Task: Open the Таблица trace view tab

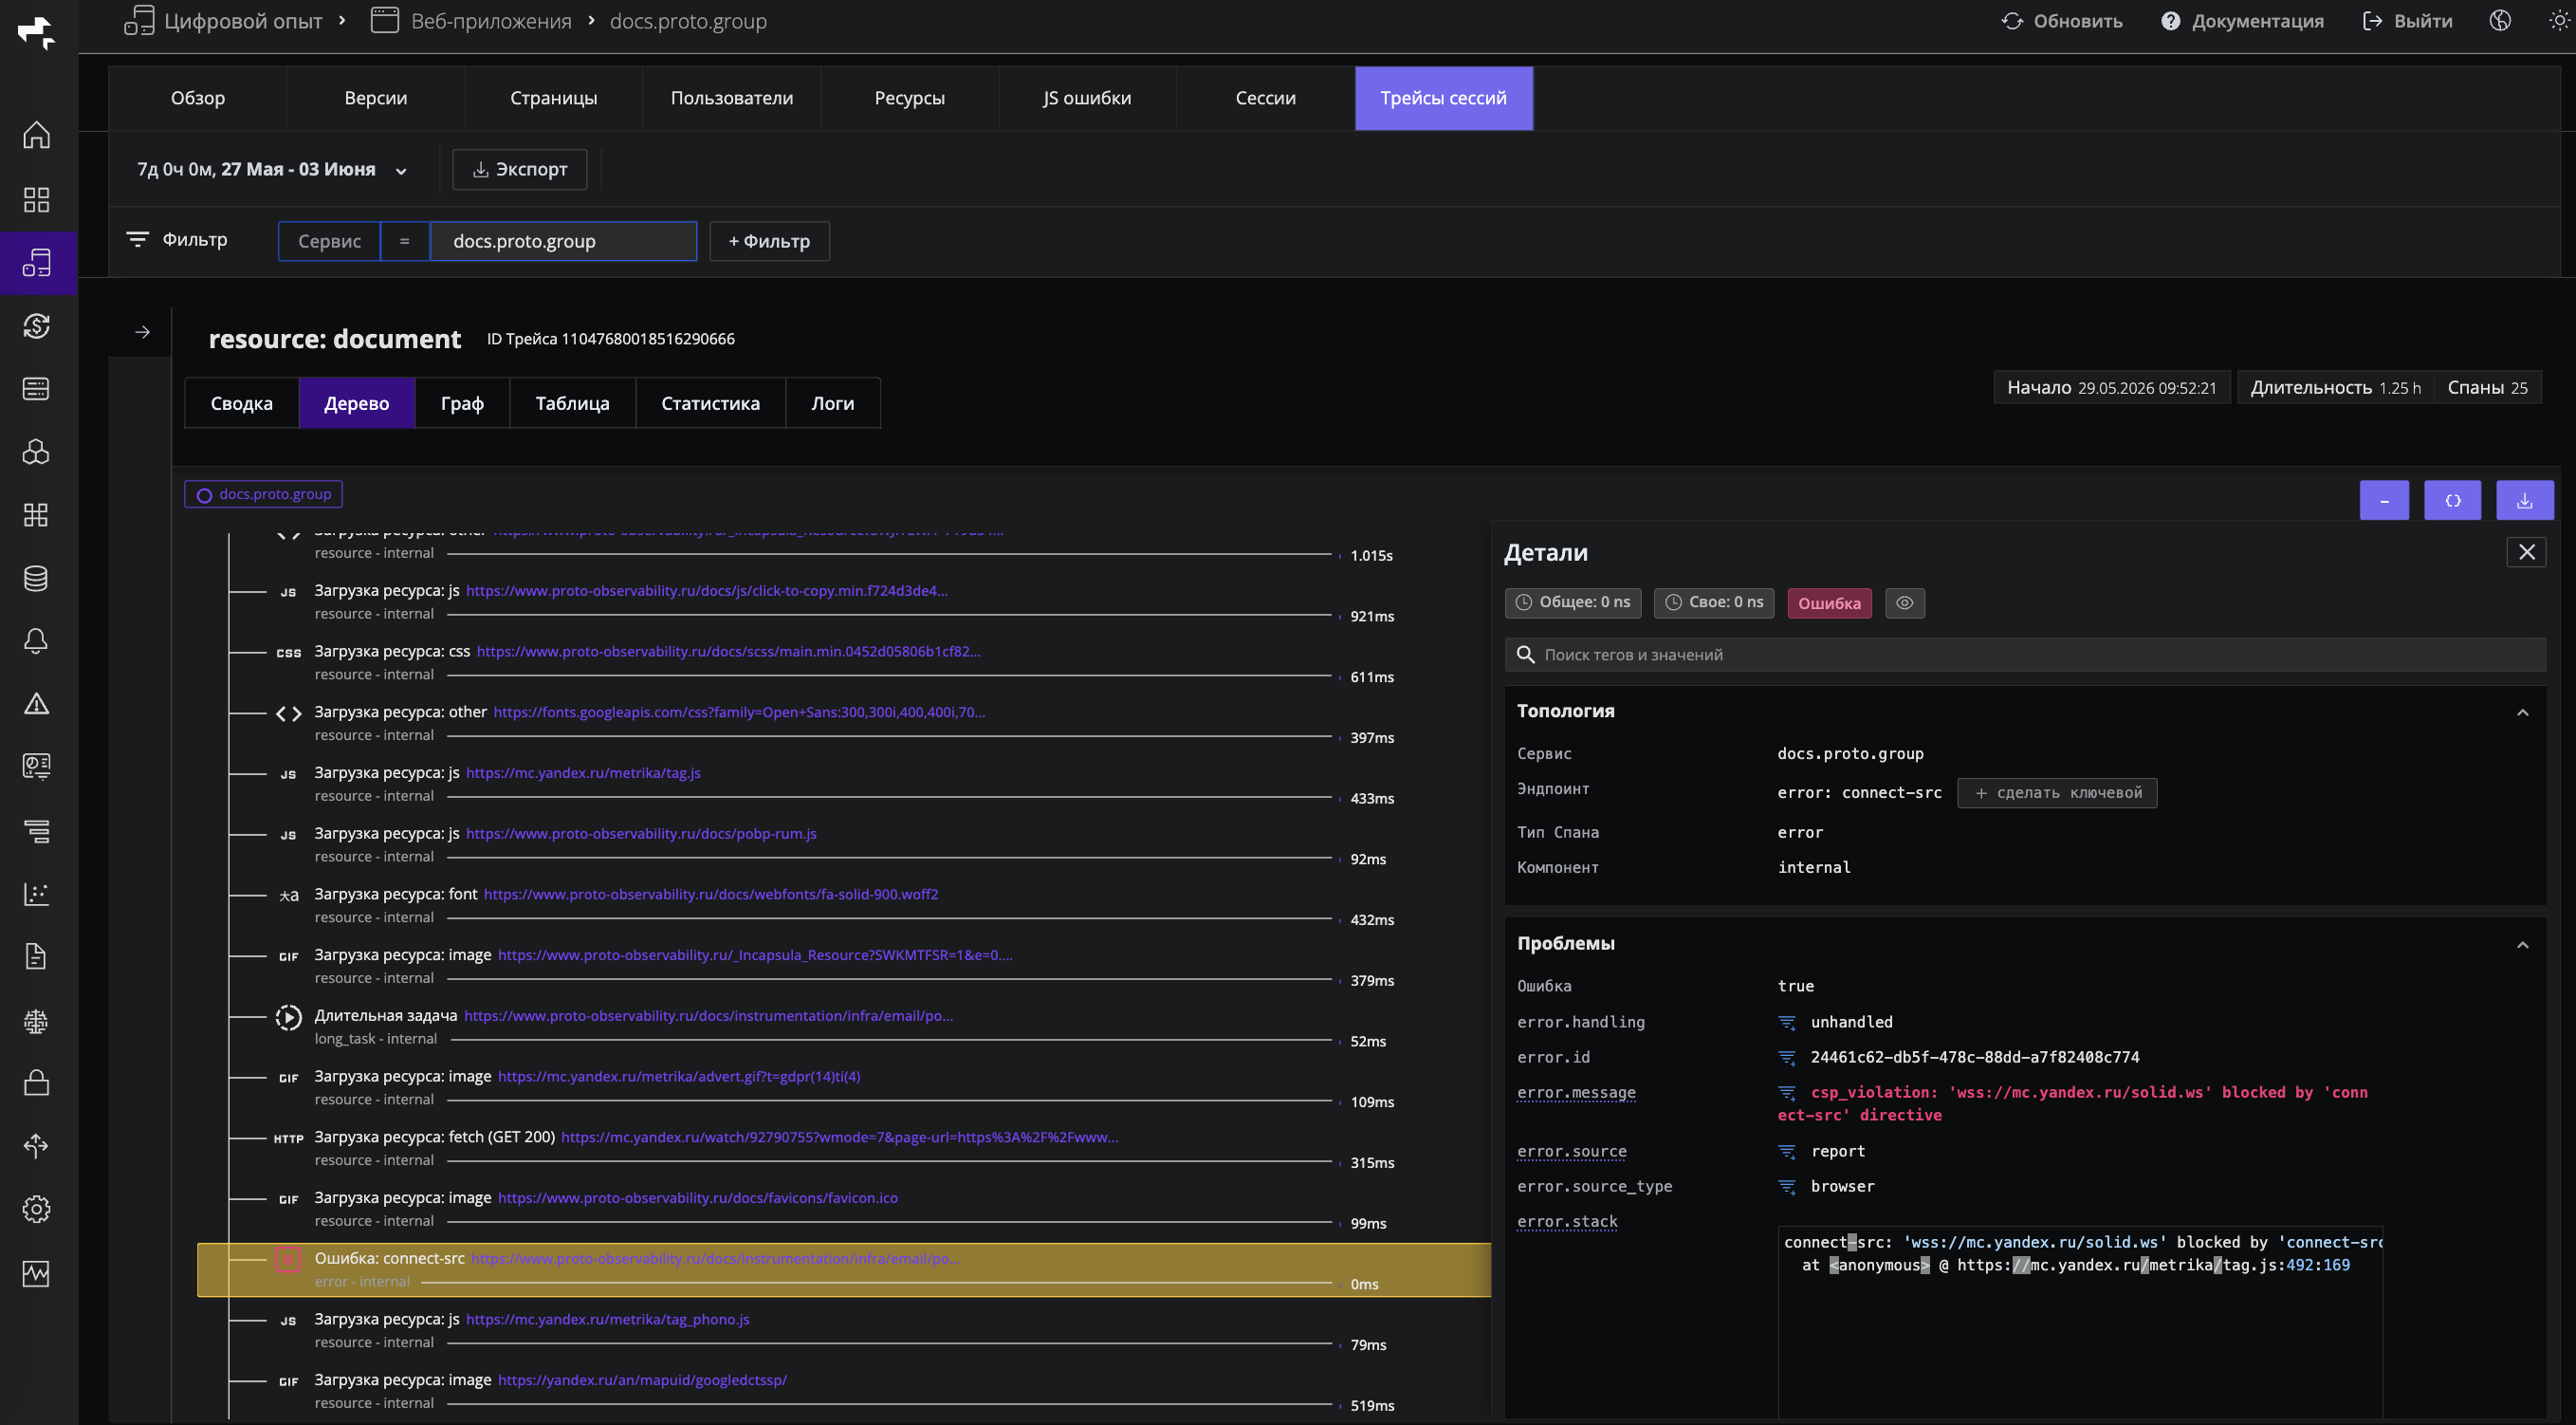Action: pyautogui.click(x=572, y=403)
